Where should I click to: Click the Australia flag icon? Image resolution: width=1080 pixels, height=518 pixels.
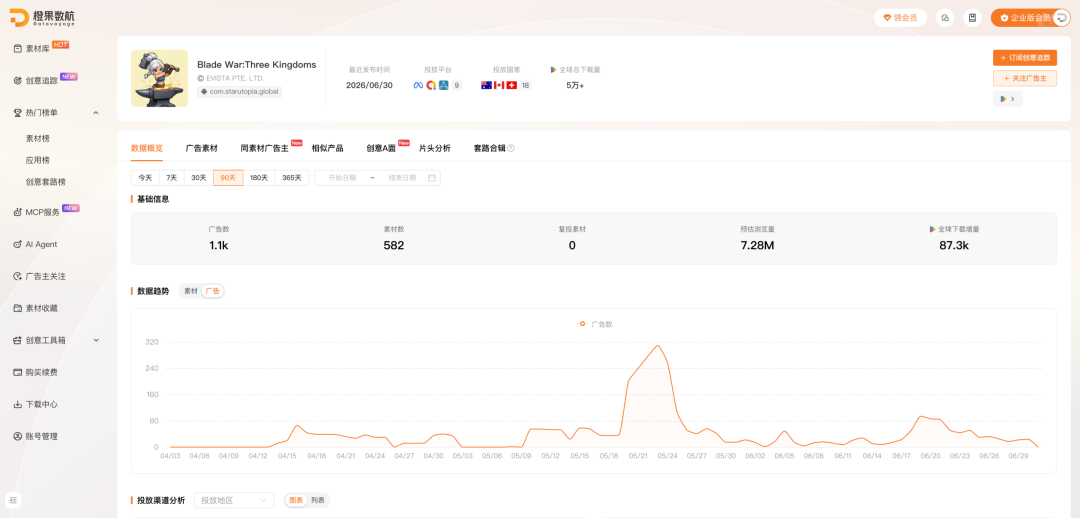click(x=486, y=85)
